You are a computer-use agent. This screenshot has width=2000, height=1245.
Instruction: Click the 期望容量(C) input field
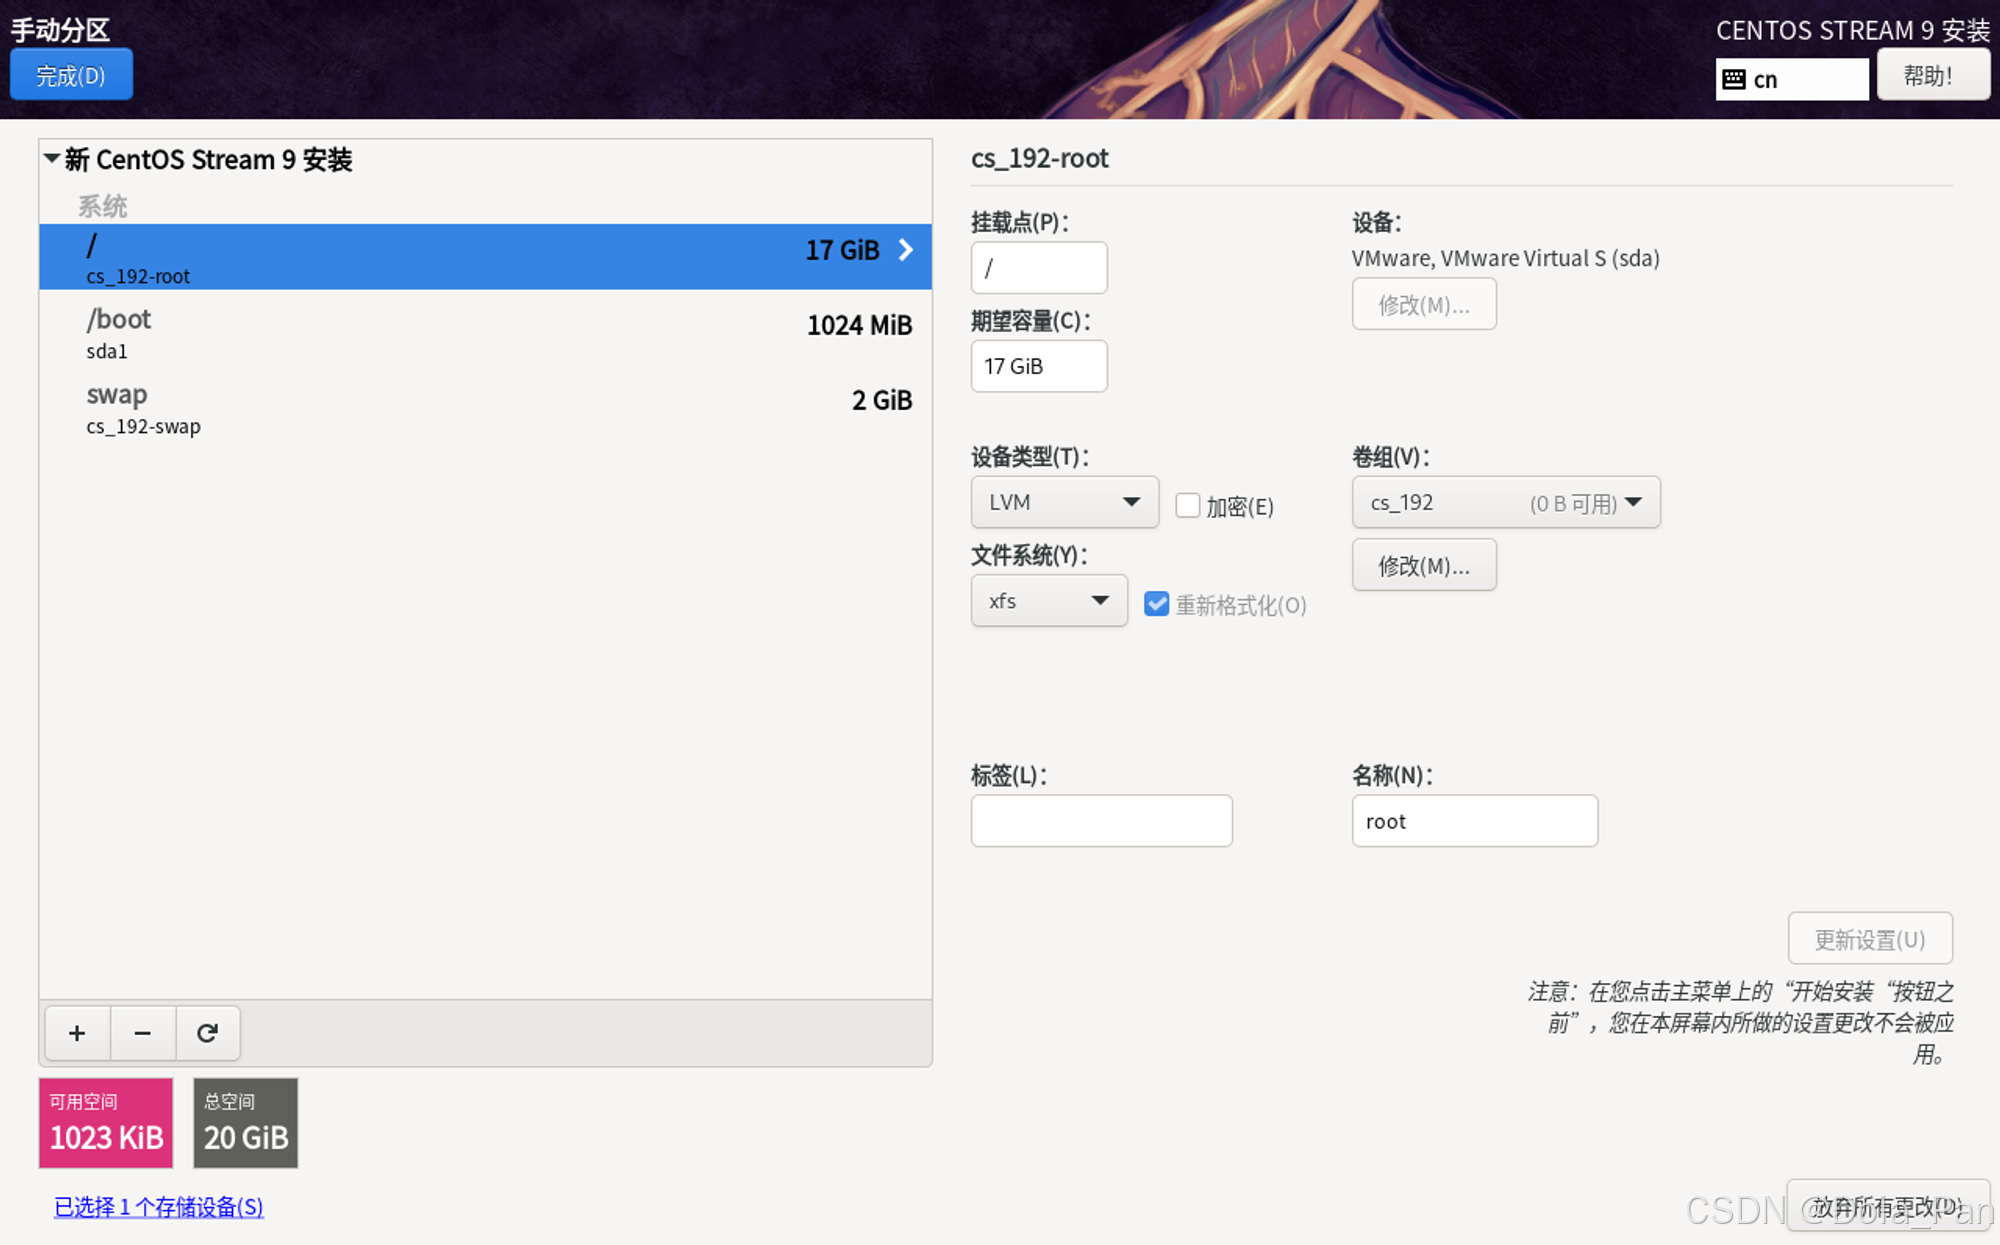[1039, 366]
